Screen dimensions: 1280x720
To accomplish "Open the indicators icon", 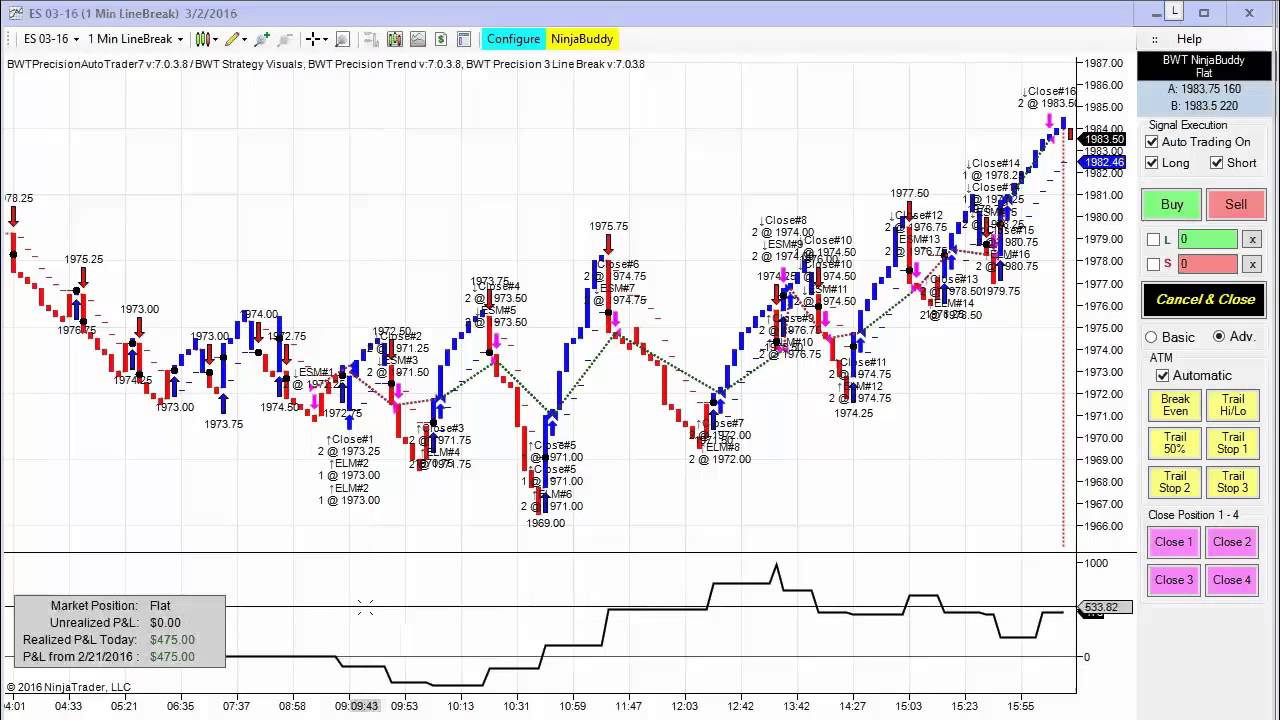I will point(417,39).
